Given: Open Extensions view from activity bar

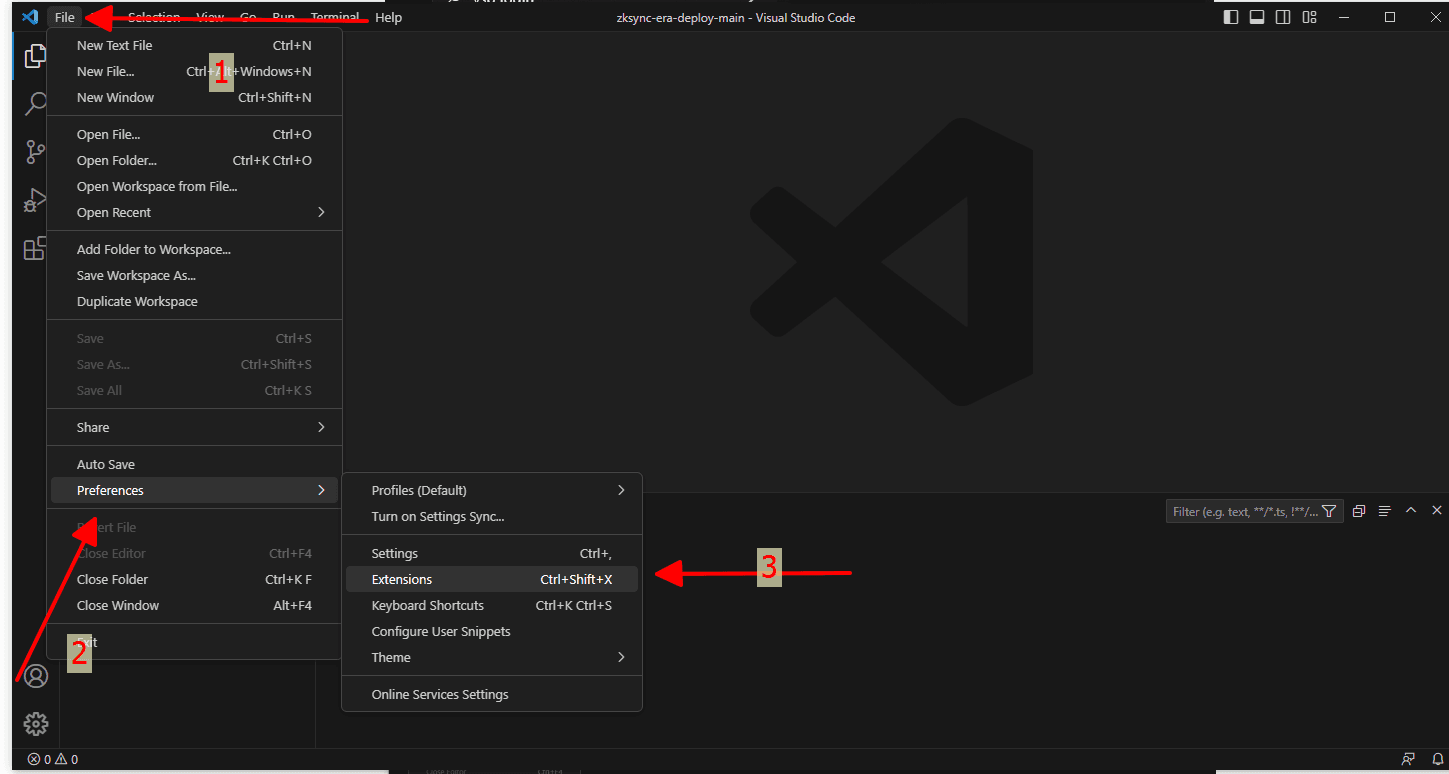Looking at the screenshot, I should click(x=36, y=248).
